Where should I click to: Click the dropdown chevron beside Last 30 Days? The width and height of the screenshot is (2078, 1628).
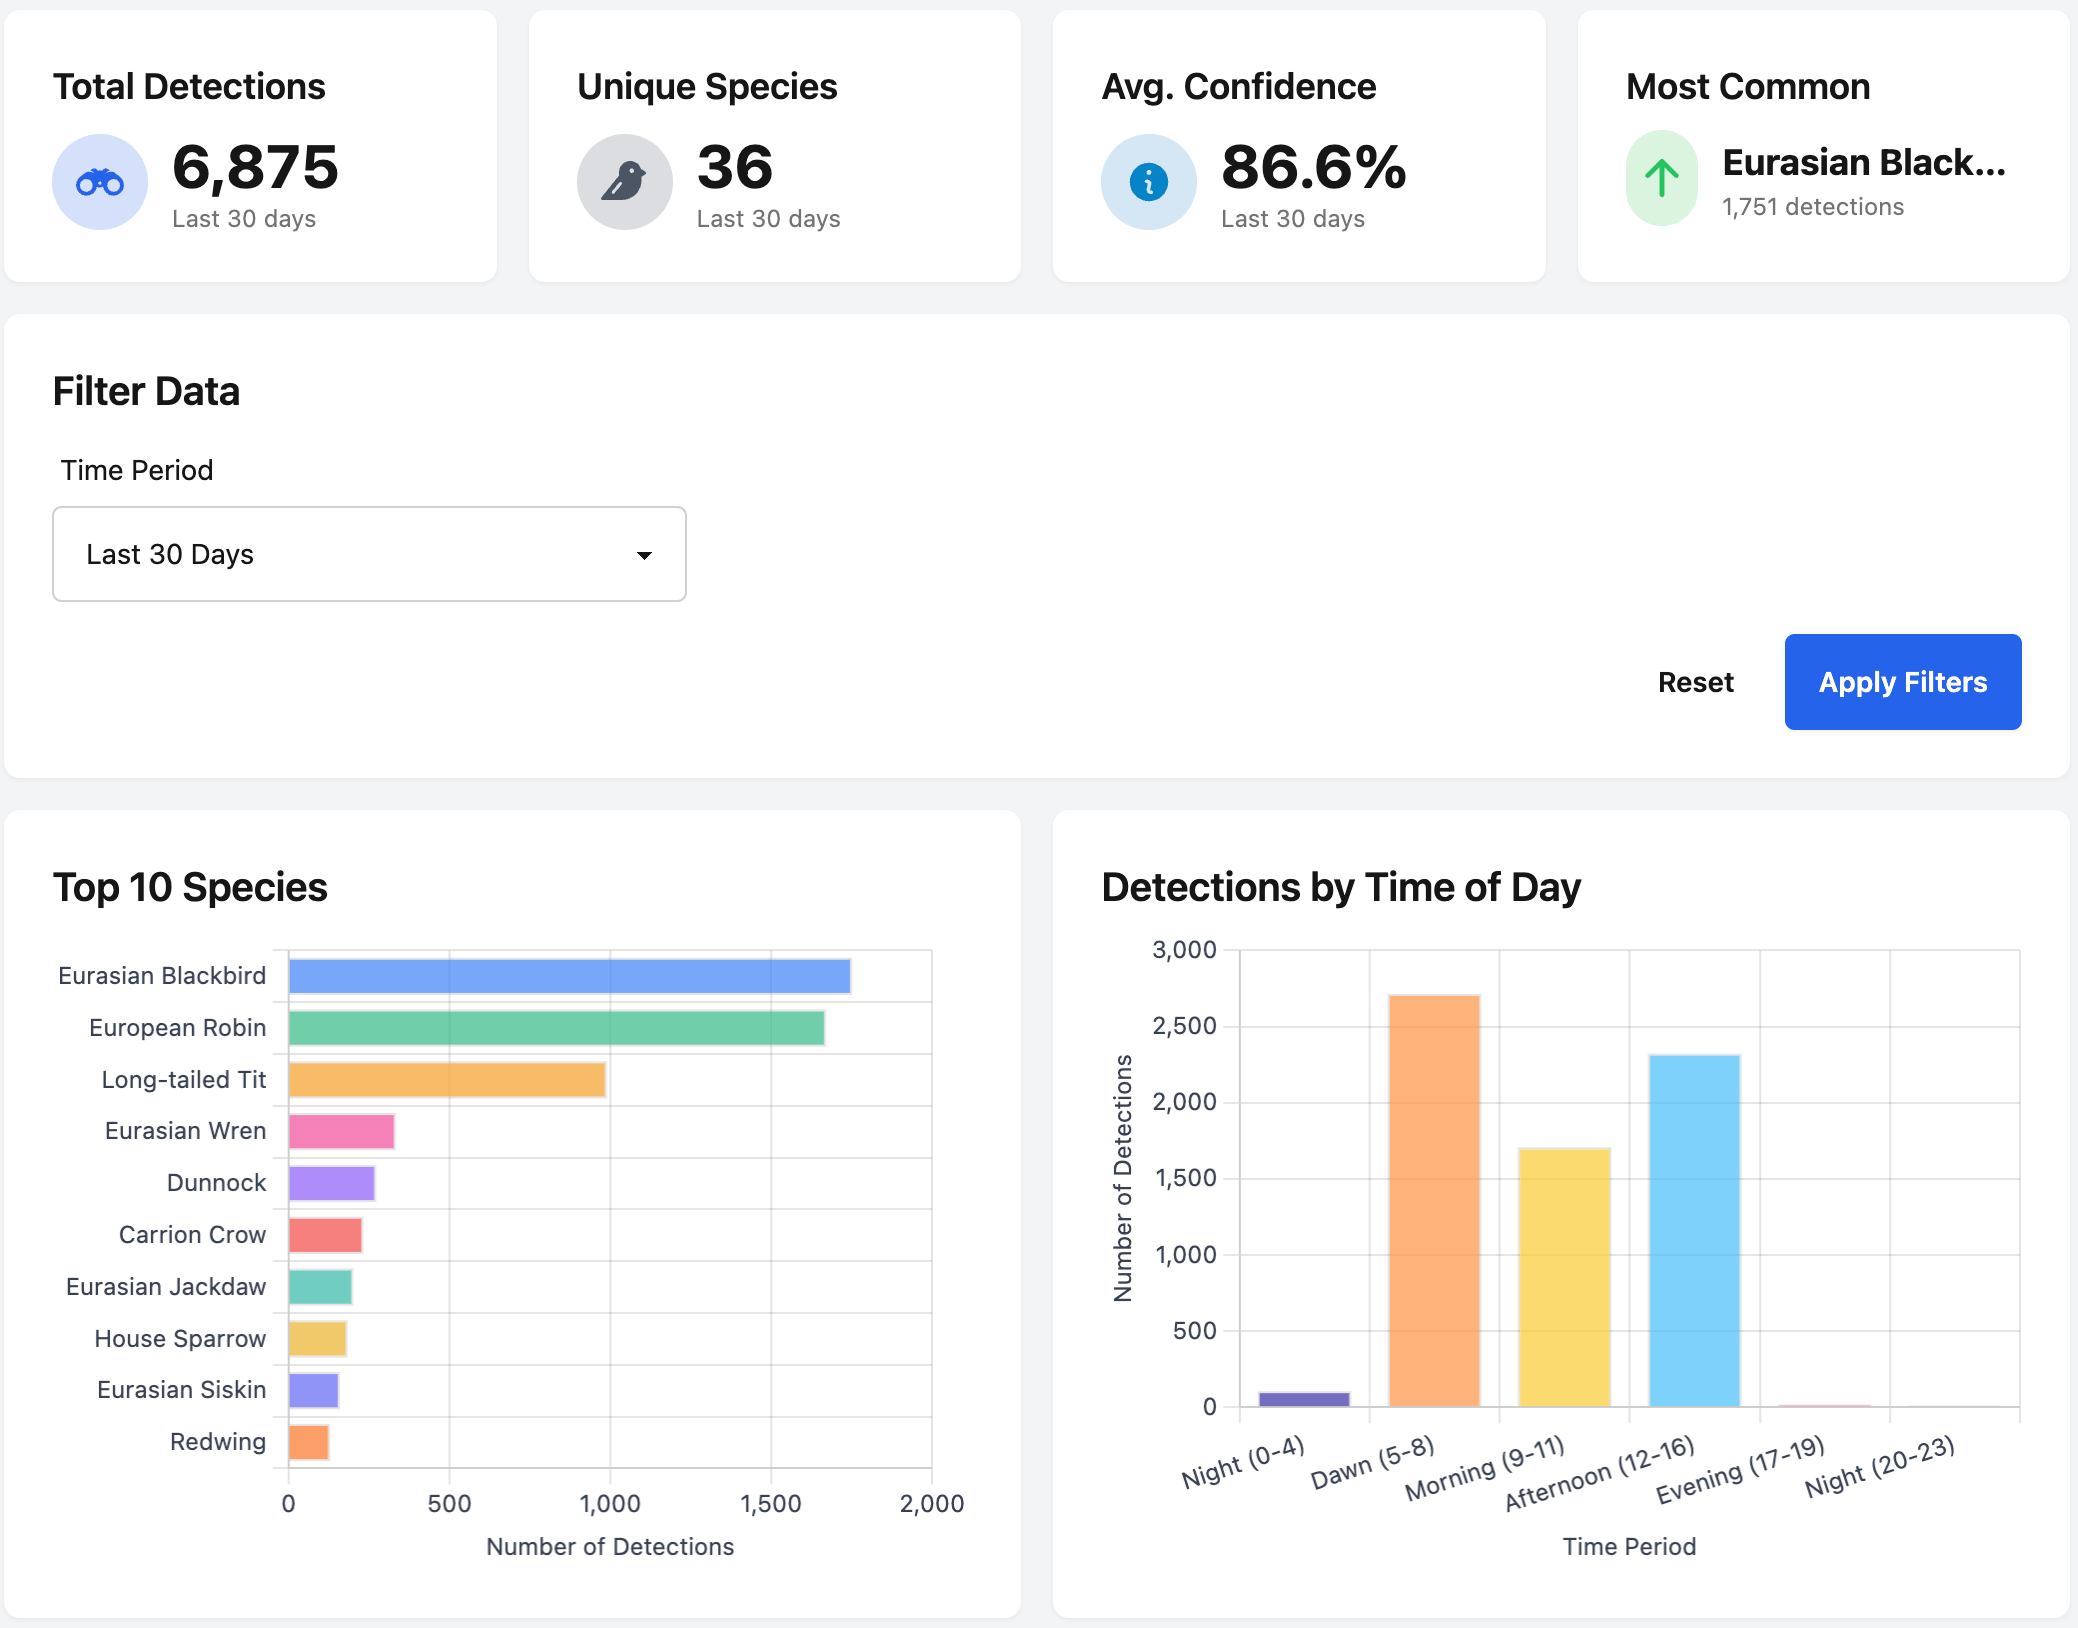click(644, 554)
